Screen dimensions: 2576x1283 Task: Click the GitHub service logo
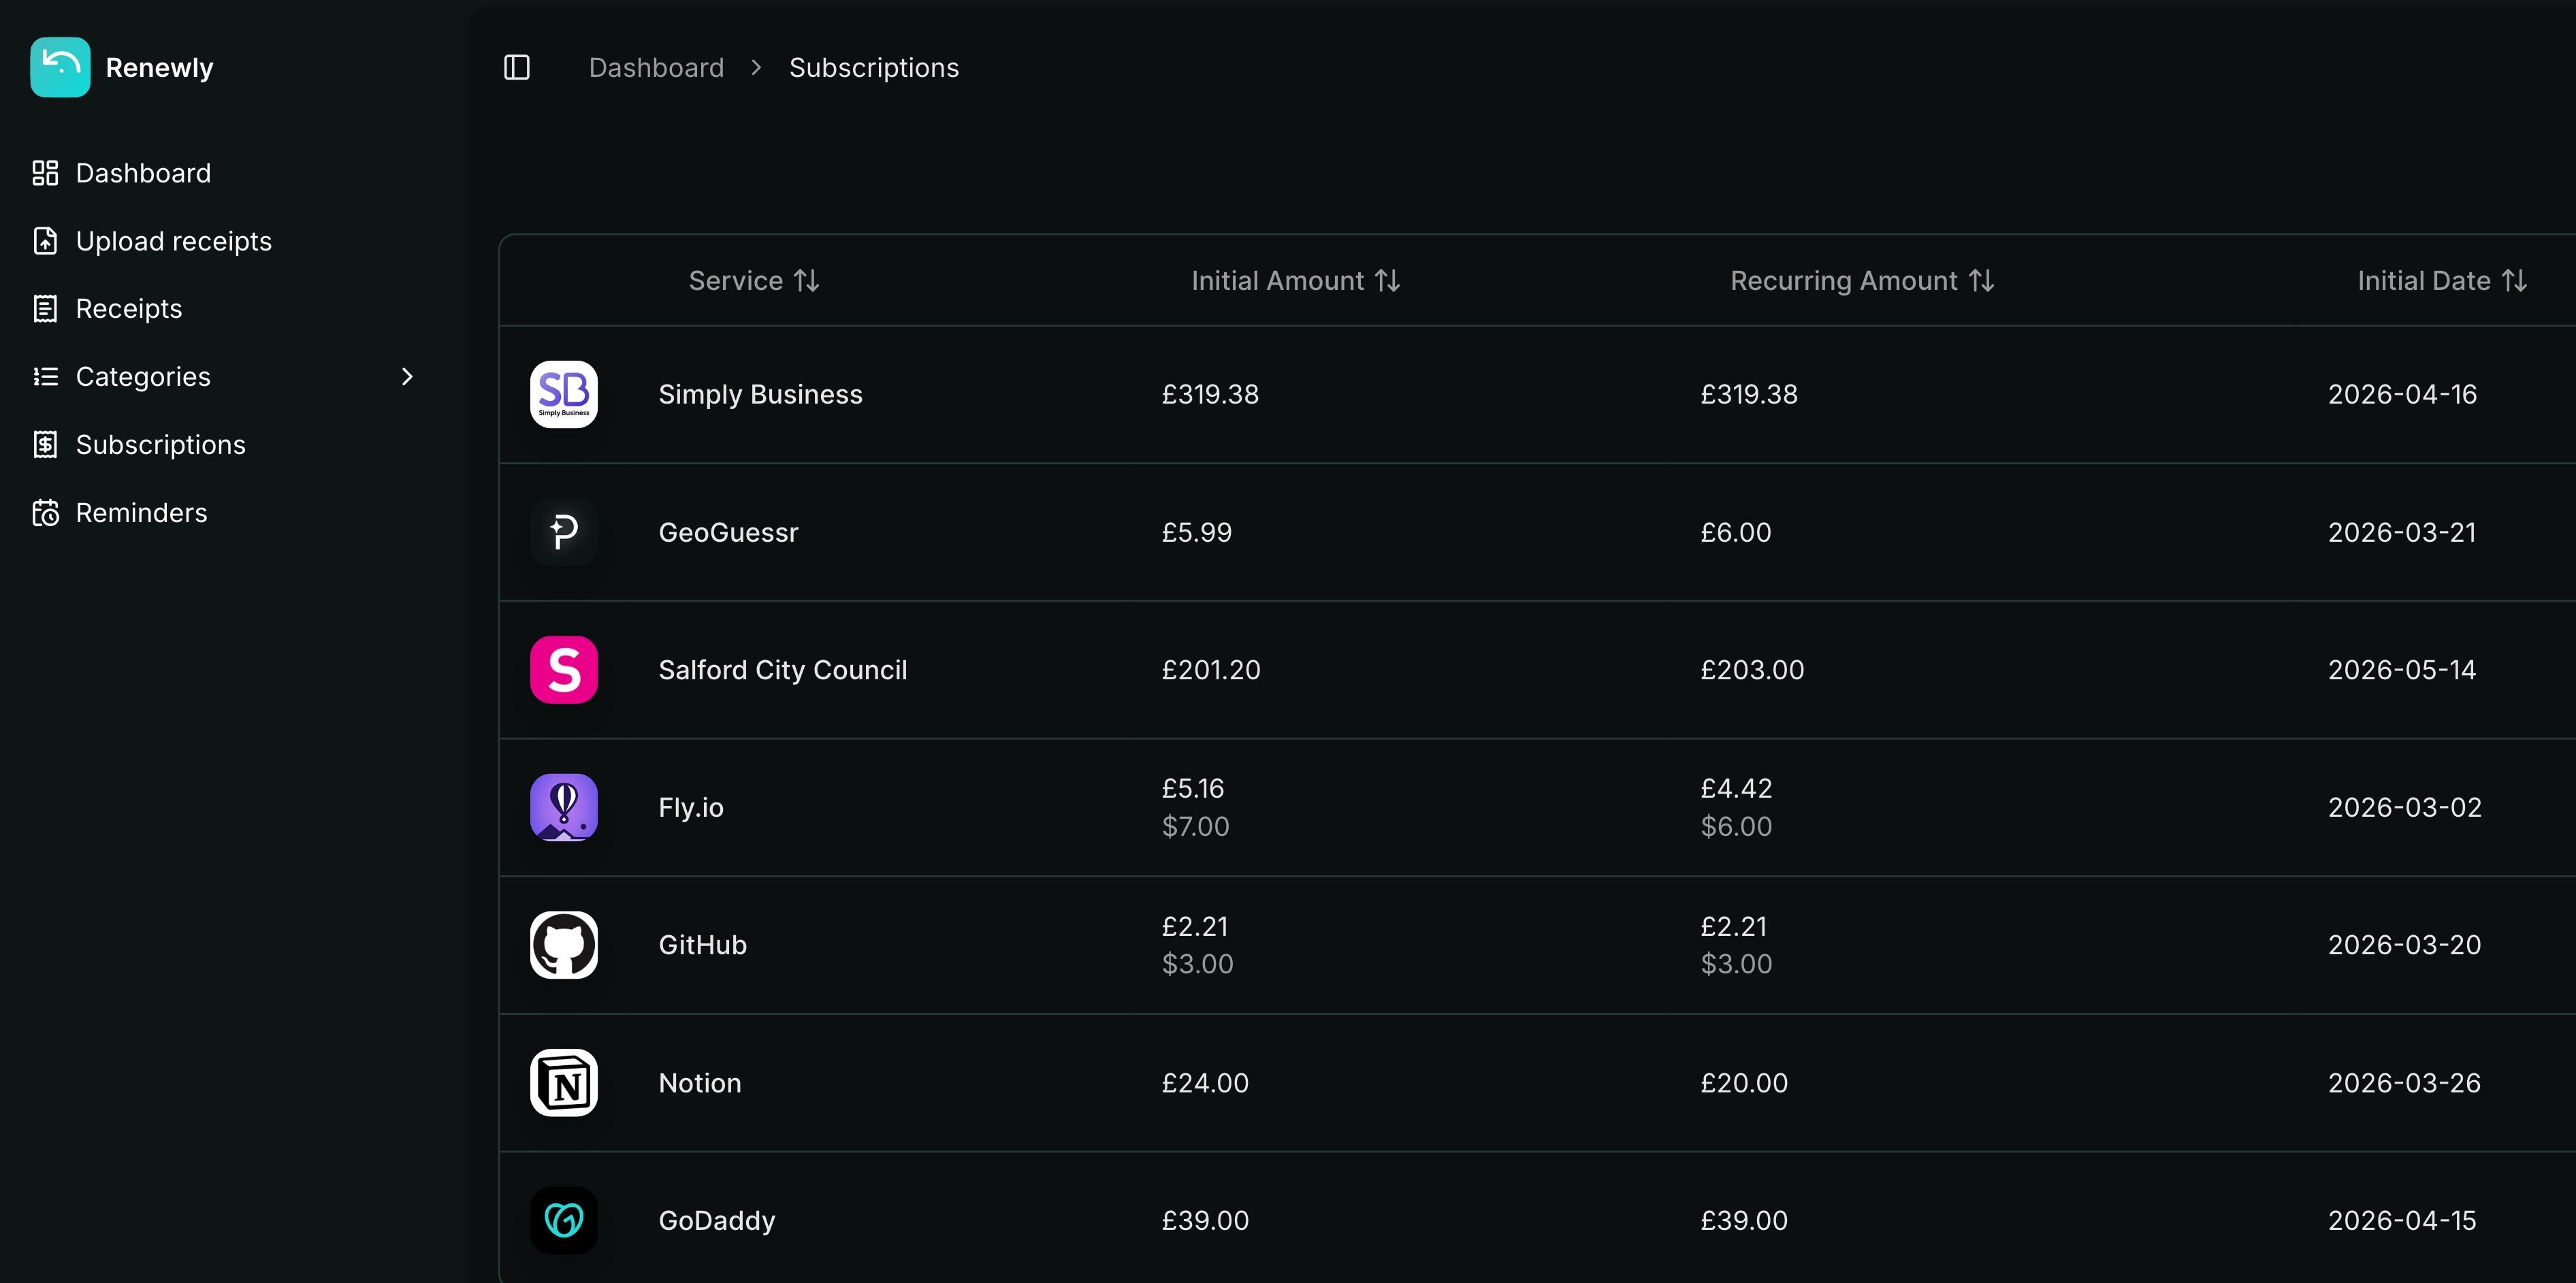tap(563, 944)
